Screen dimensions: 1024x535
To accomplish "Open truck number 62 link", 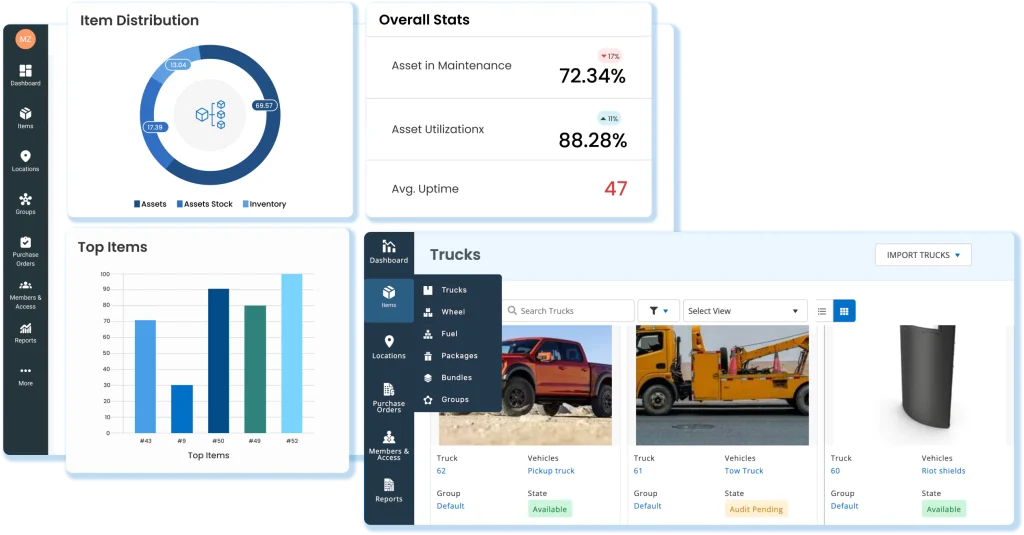I will [x=441, y=471].
